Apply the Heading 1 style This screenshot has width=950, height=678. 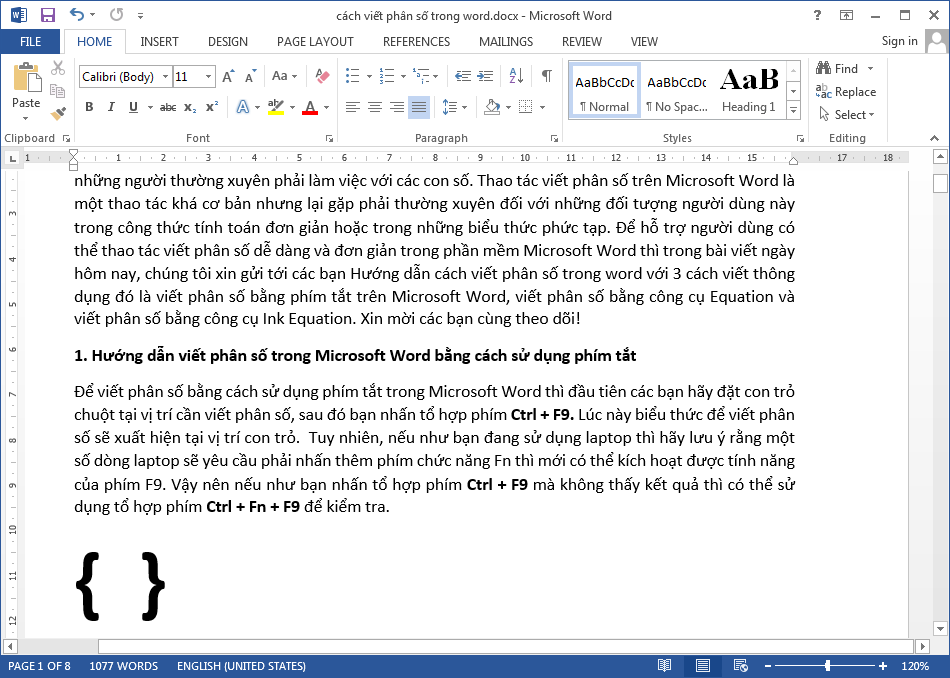point(749,91)
